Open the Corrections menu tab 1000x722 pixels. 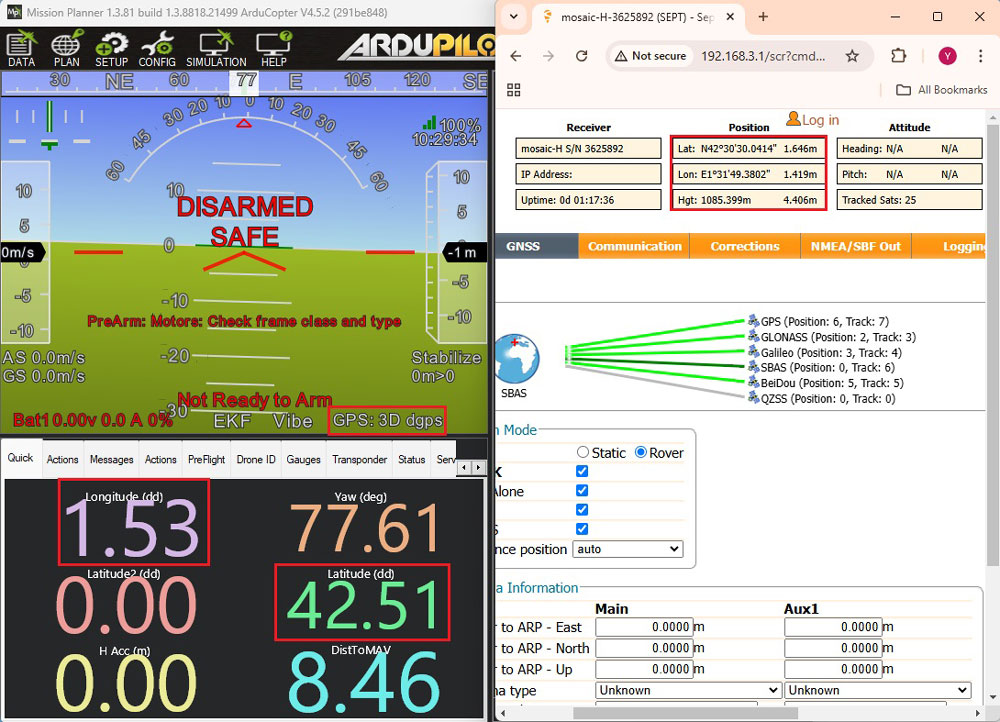pyautogui.click(x=745, y=246)
